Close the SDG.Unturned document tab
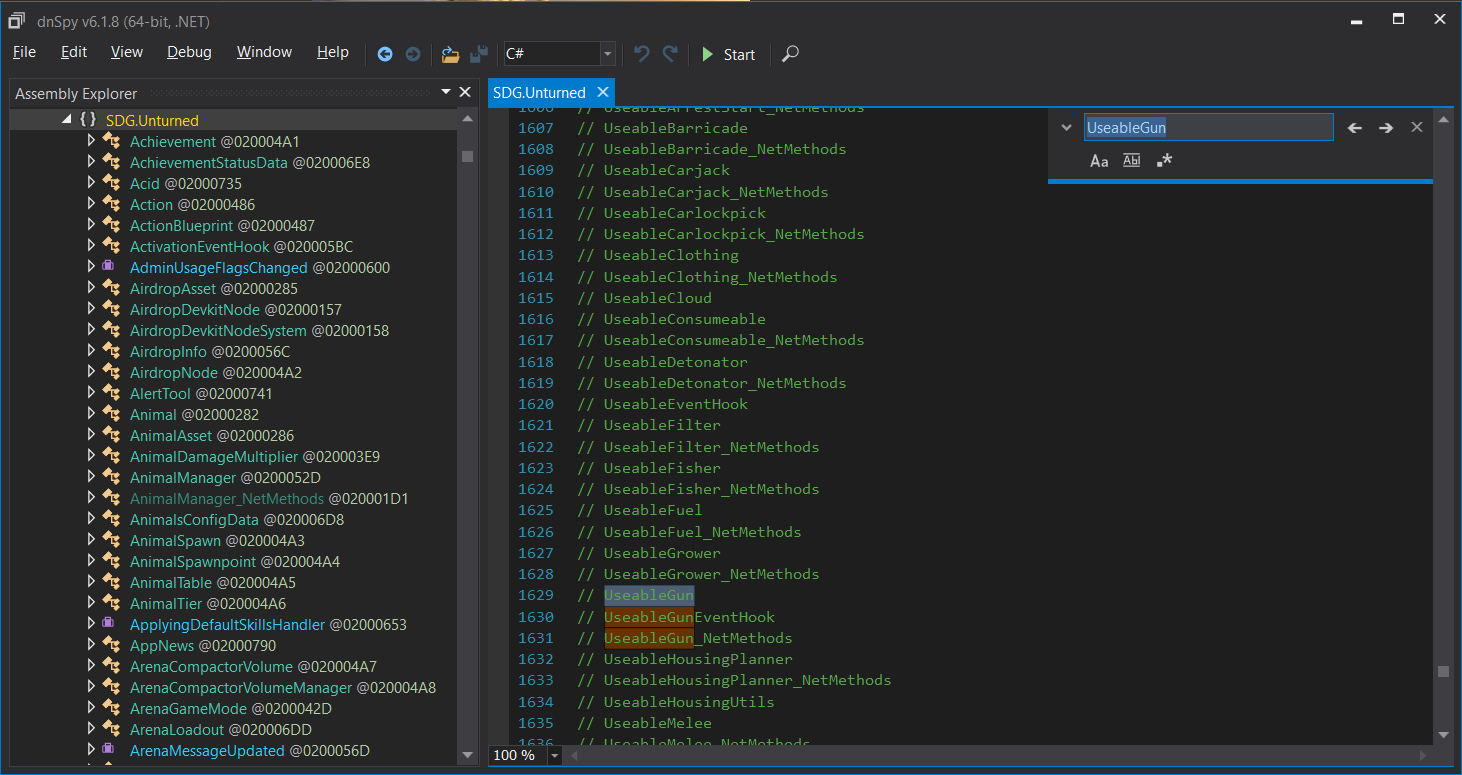 tap(602, 92)
